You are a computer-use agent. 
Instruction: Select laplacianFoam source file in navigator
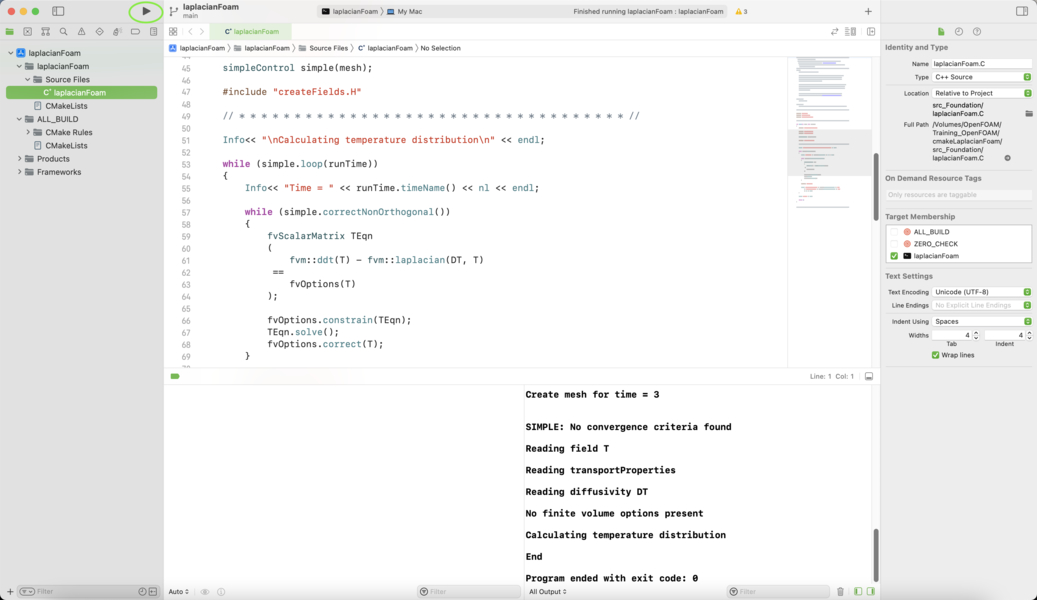click(x=81, y=93)
